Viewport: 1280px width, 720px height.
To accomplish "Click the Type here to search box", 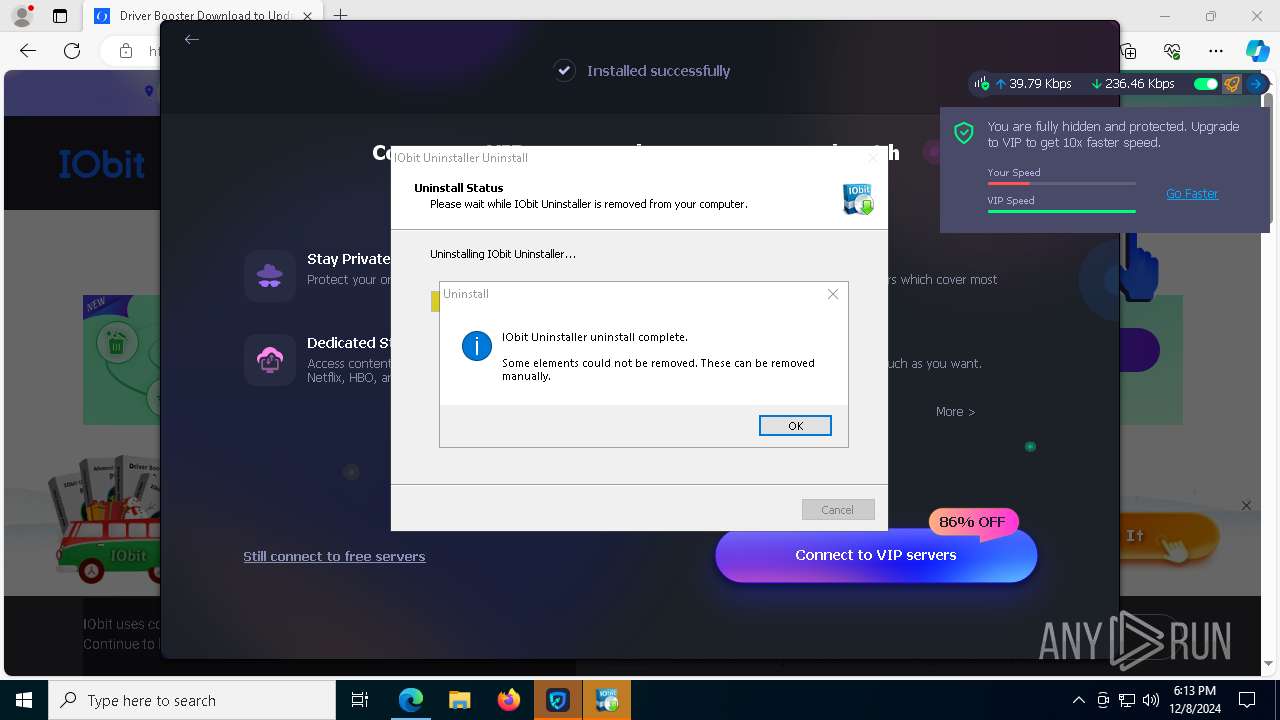I will pos(192,700).
